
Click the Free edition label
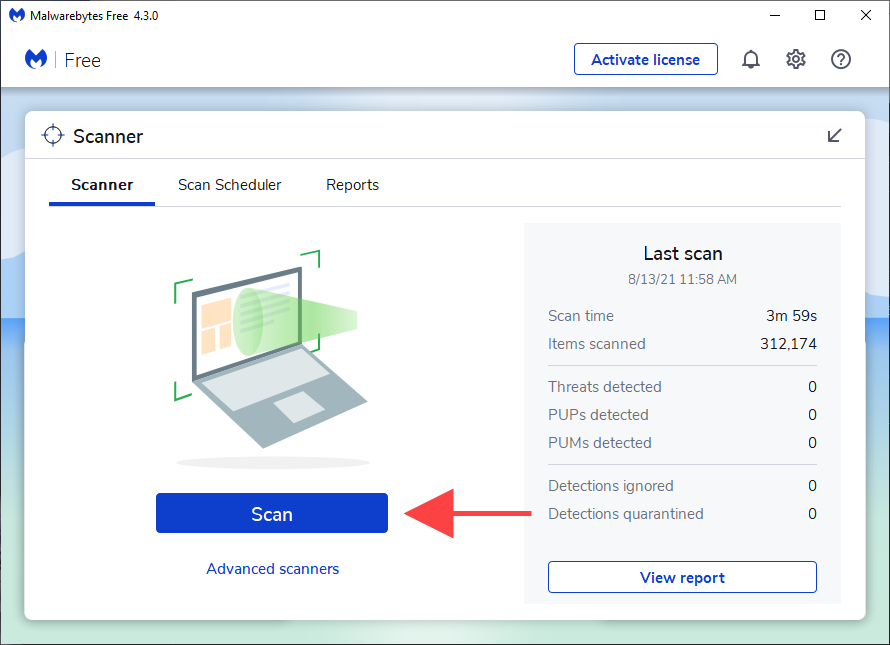82,60
